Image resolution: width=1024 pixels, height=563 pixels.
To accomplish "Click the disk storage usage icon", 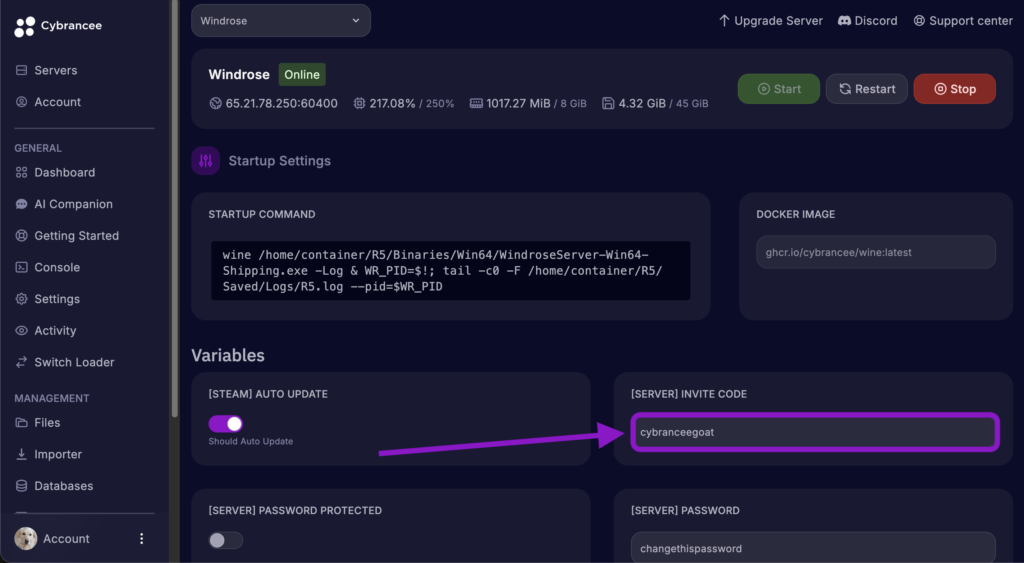I will [x=608, y=103].
